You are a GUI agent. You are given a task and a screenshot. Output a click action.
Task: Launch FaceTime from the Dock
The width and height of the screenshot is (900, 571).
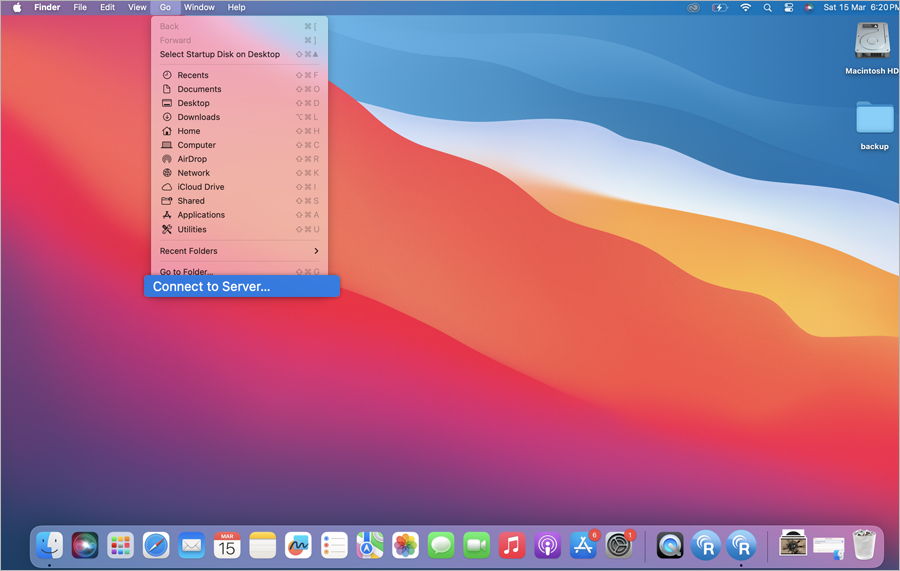coord(476,545)
